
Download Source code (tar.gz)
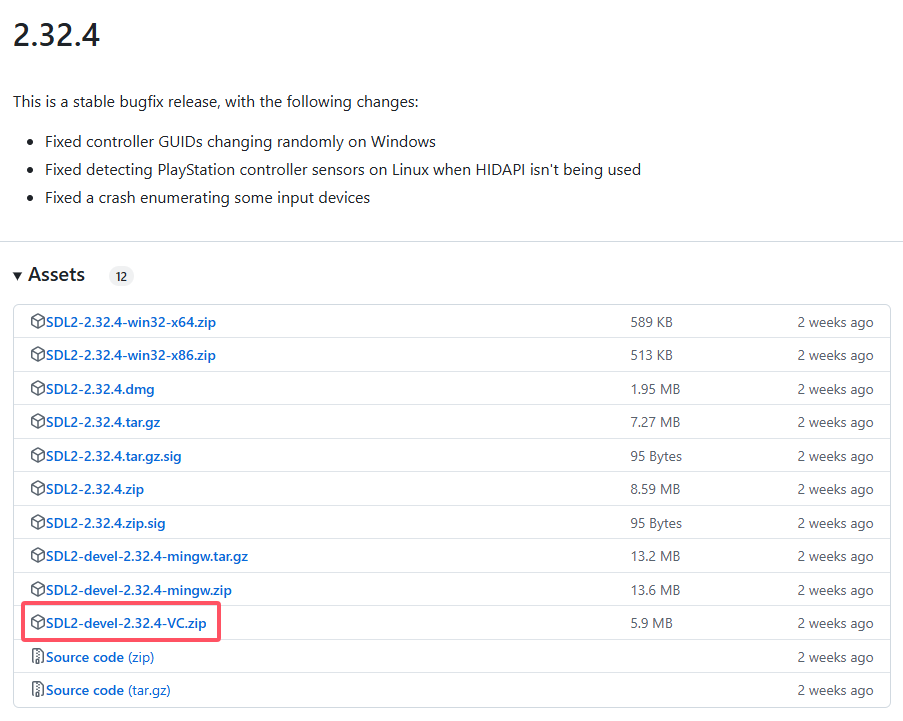108,690
